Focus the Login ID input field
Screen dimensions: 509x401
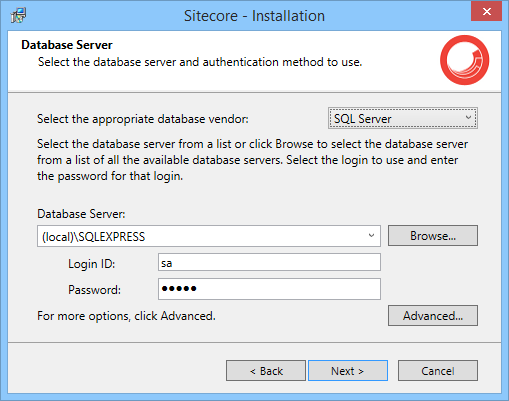click(269, 262)
